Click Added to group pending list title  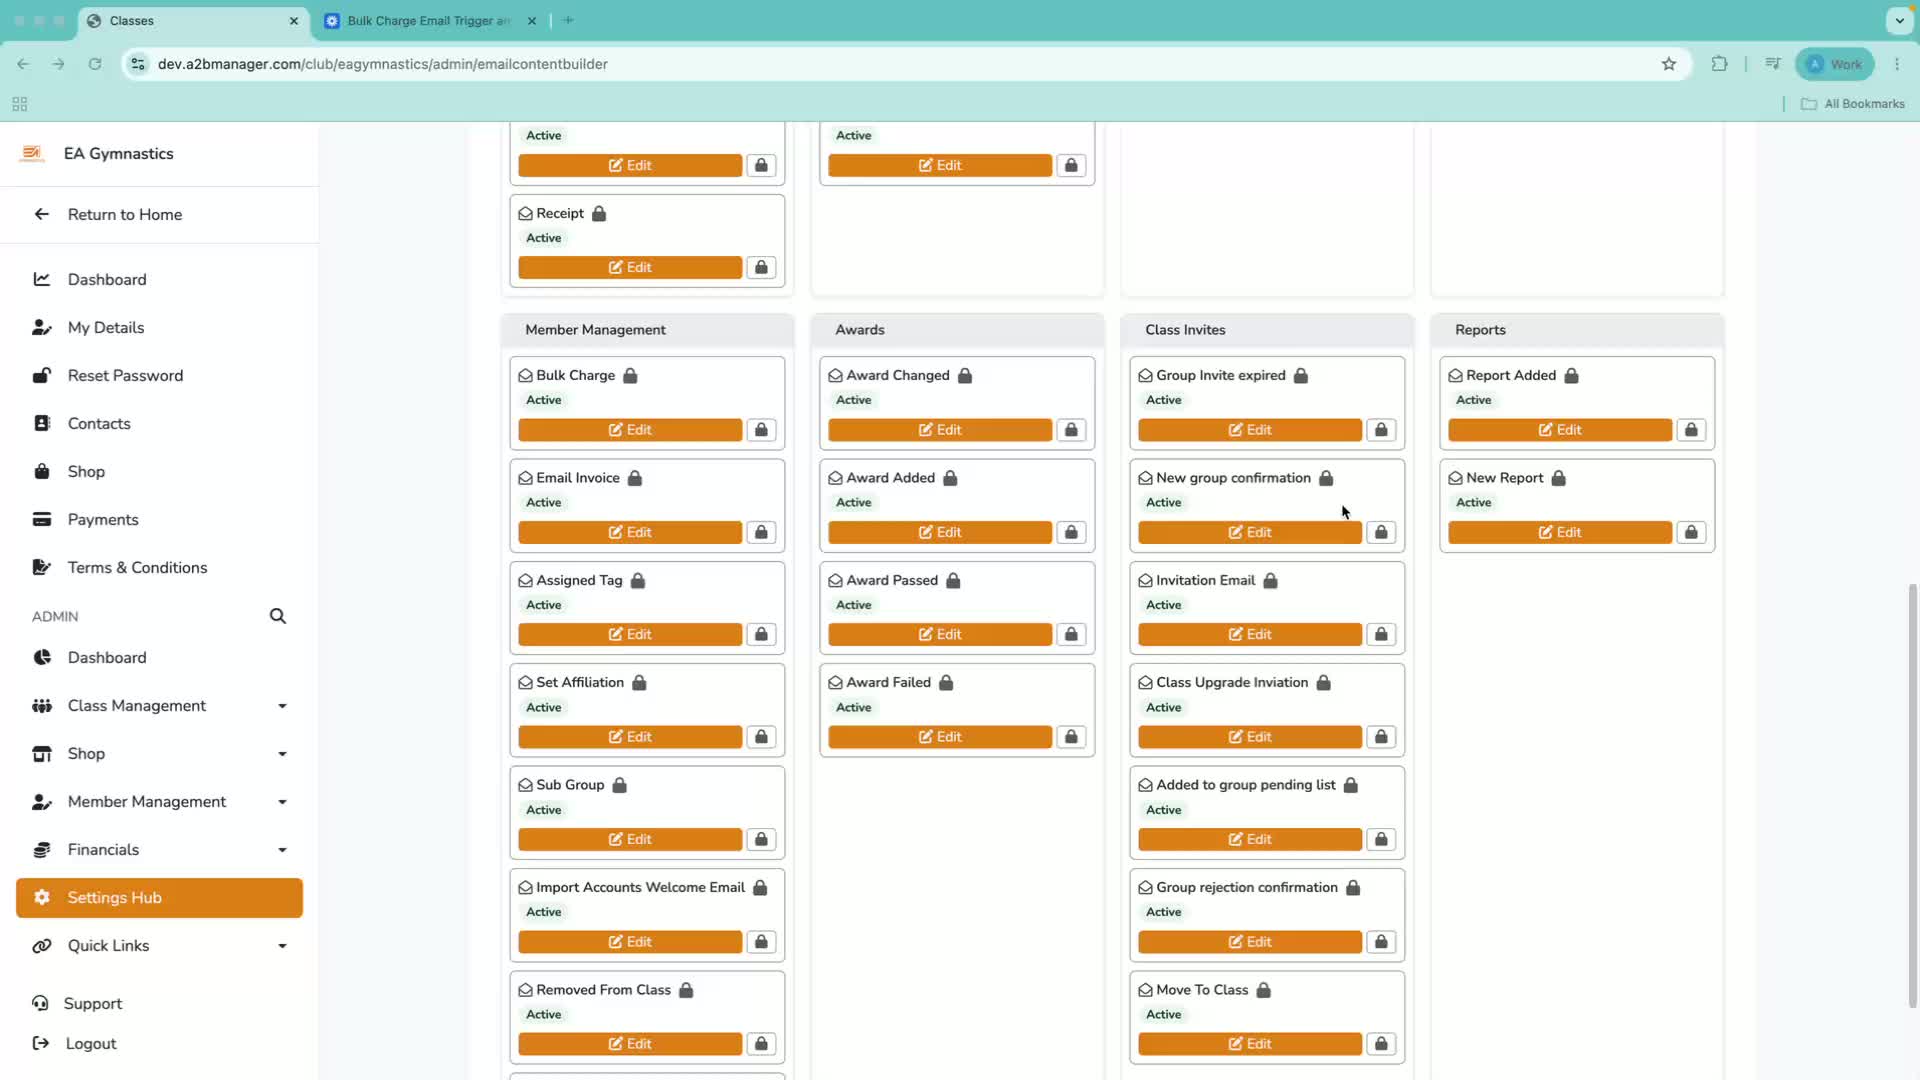[1246, 785]
